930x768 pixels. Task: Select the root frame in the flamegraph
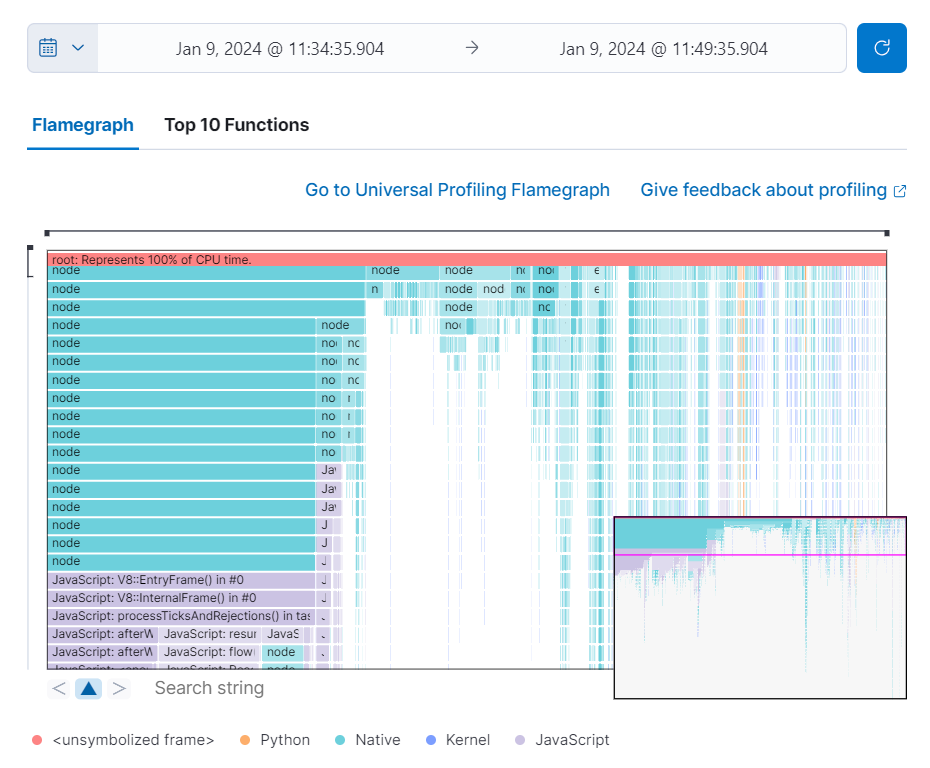(300, 259)
